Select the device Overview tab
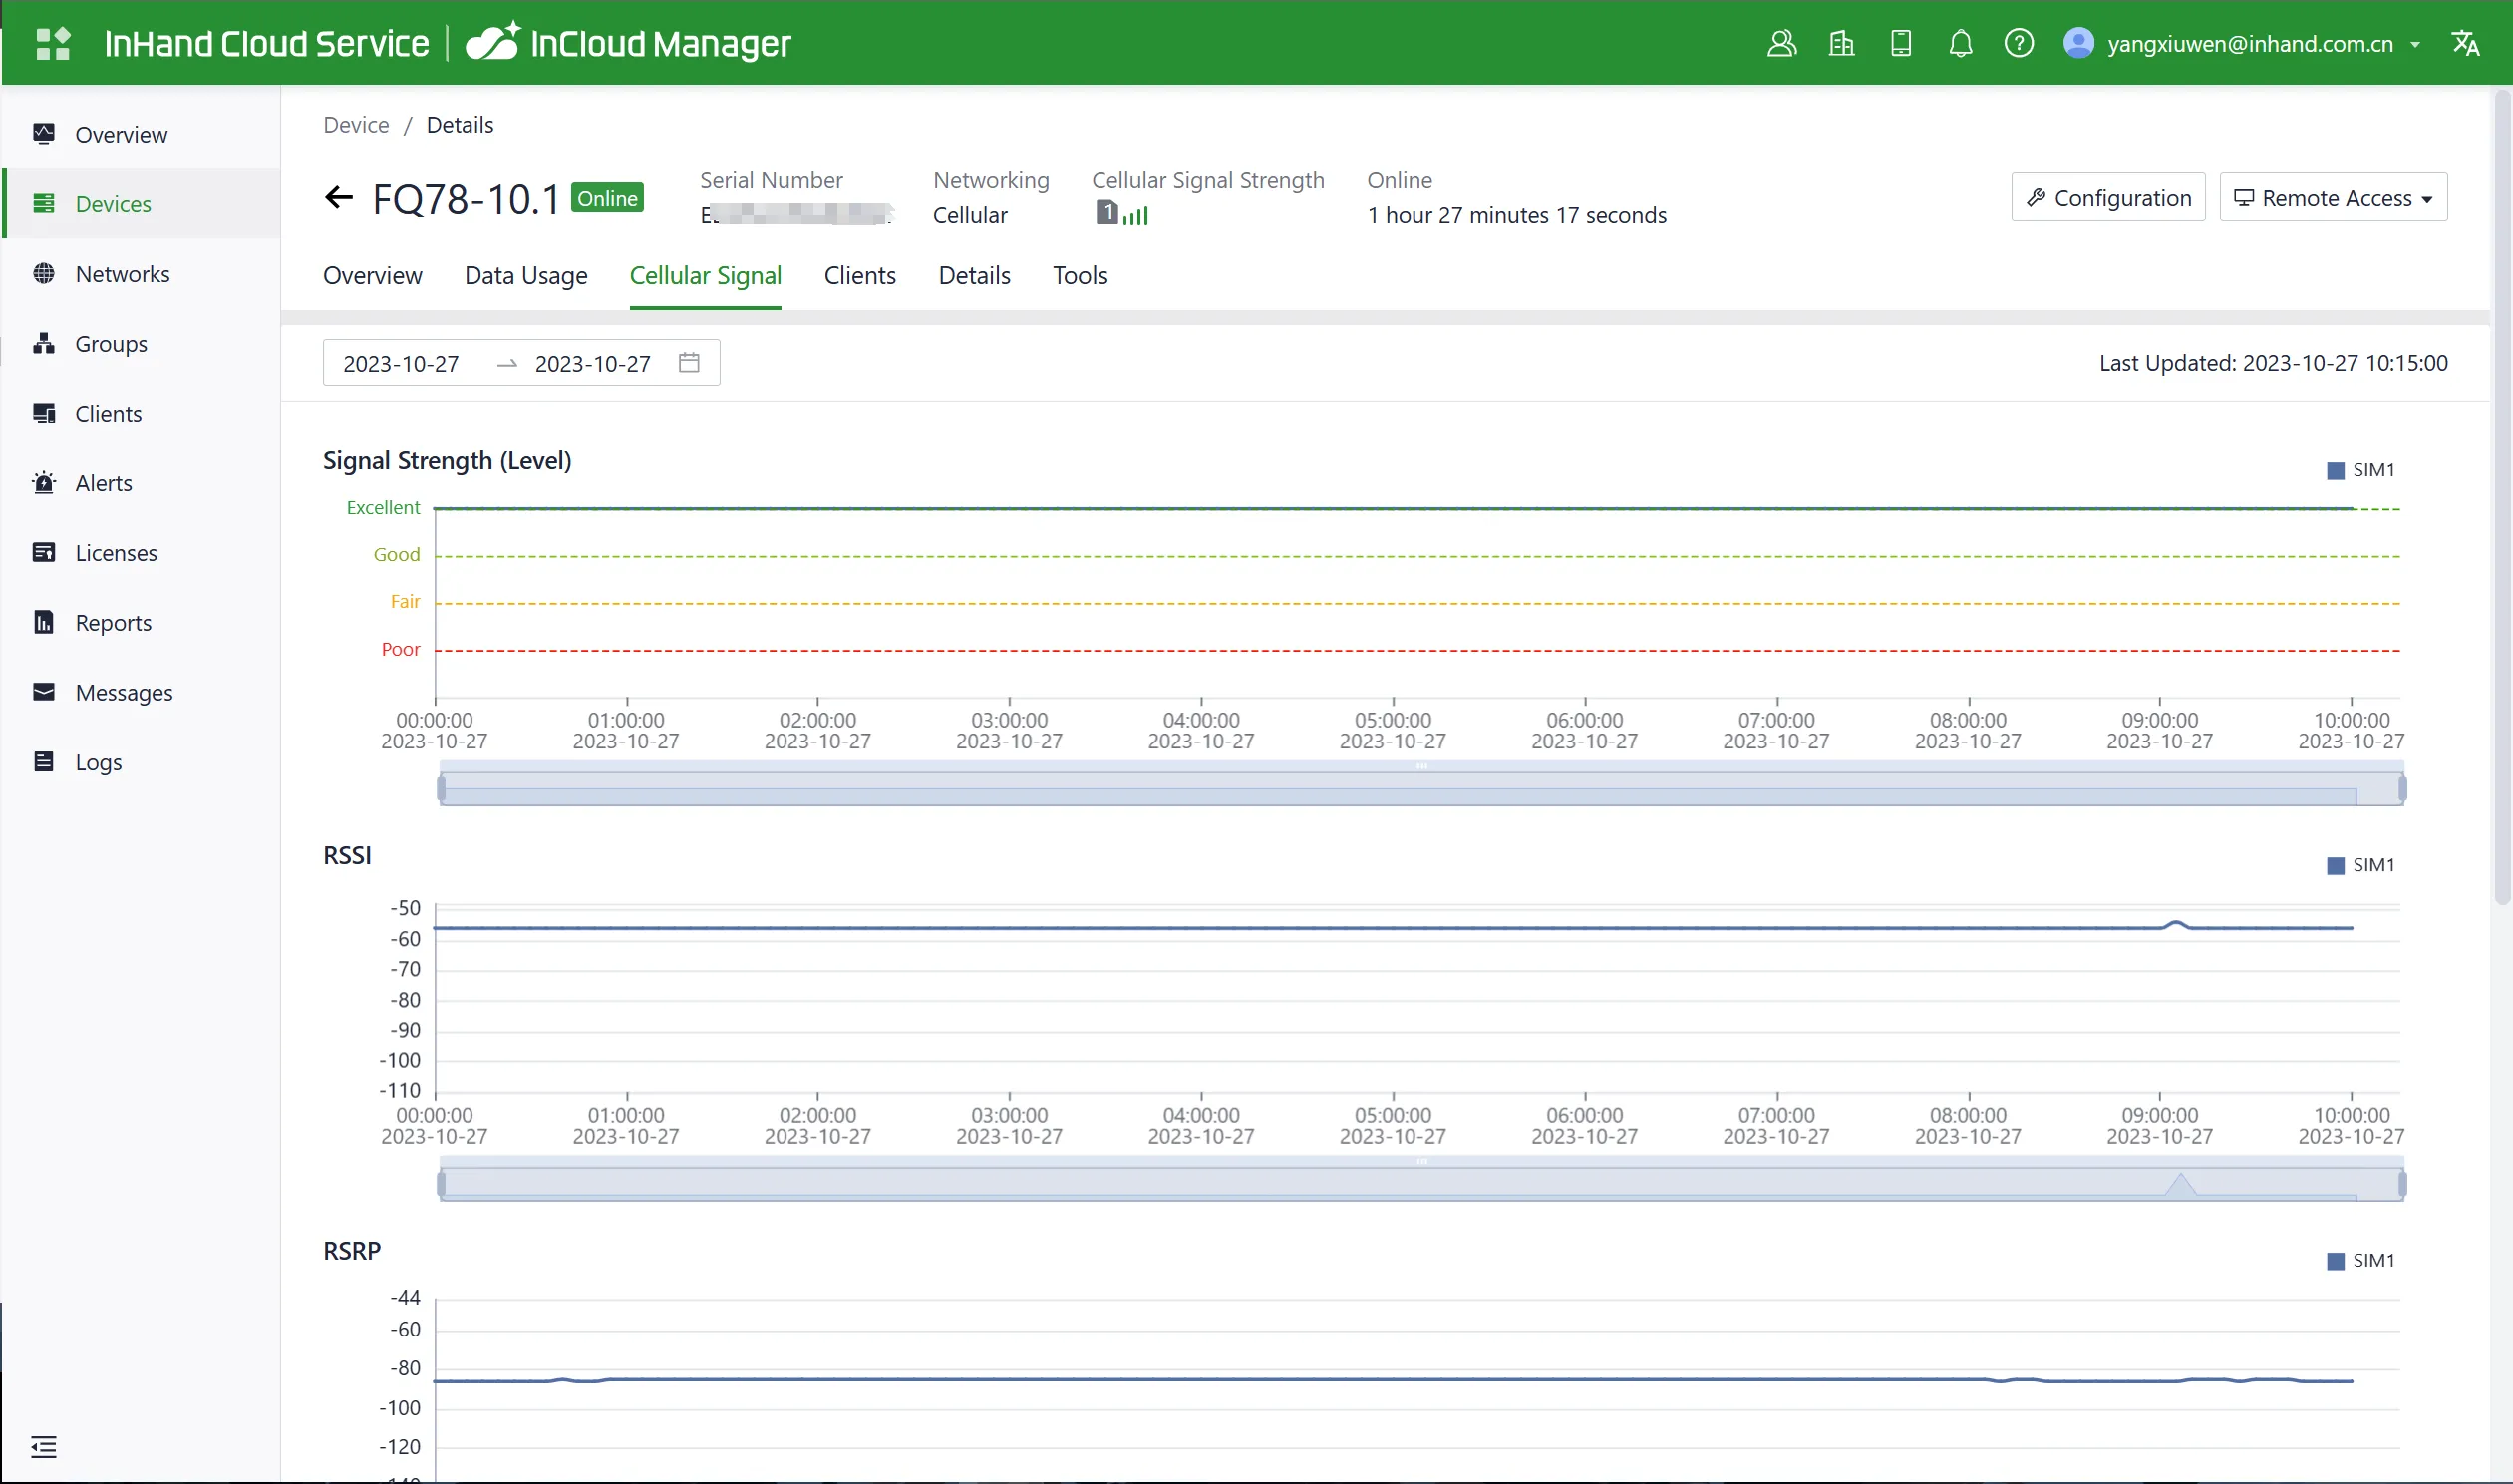 point(372,275)
